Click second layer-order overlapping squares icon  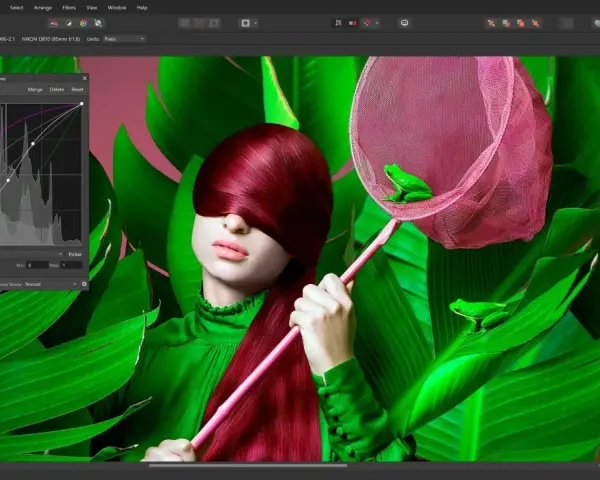pos(506,24)
